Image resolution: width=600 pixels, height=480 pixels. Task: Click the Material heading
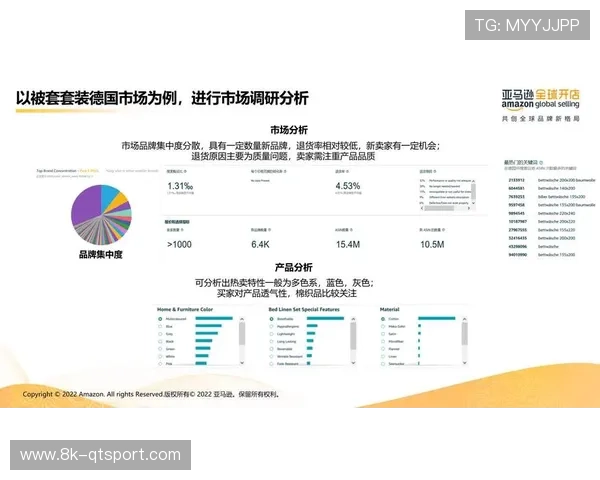pyautogui.click(x=390, y=309)
